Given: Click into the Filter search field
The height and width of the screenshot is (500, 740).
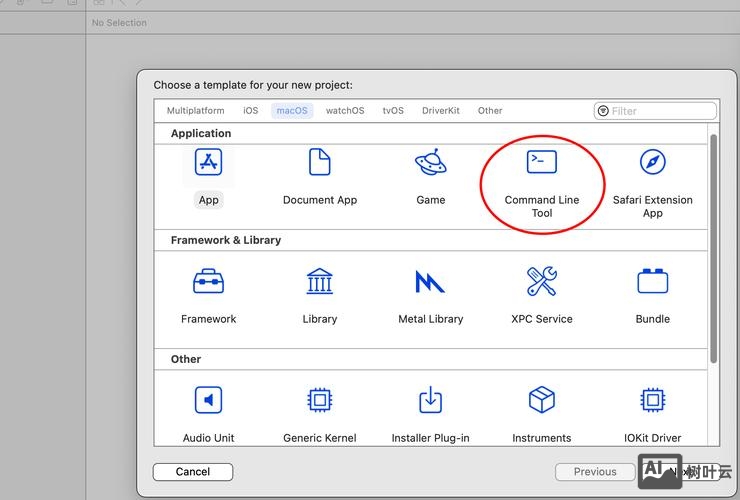Looking at the screenshot, I should pos(660,111).
